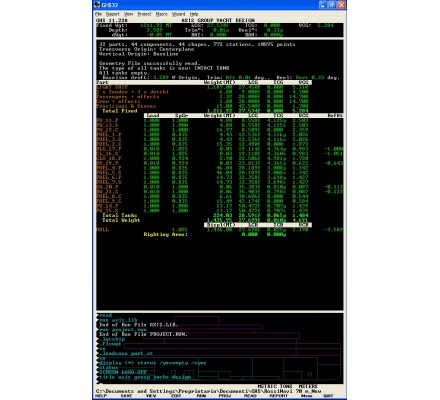Click the 'Total Tanks' label
Image resolution: width=440 pixels, height=400 pixels.
click(120, 215)
